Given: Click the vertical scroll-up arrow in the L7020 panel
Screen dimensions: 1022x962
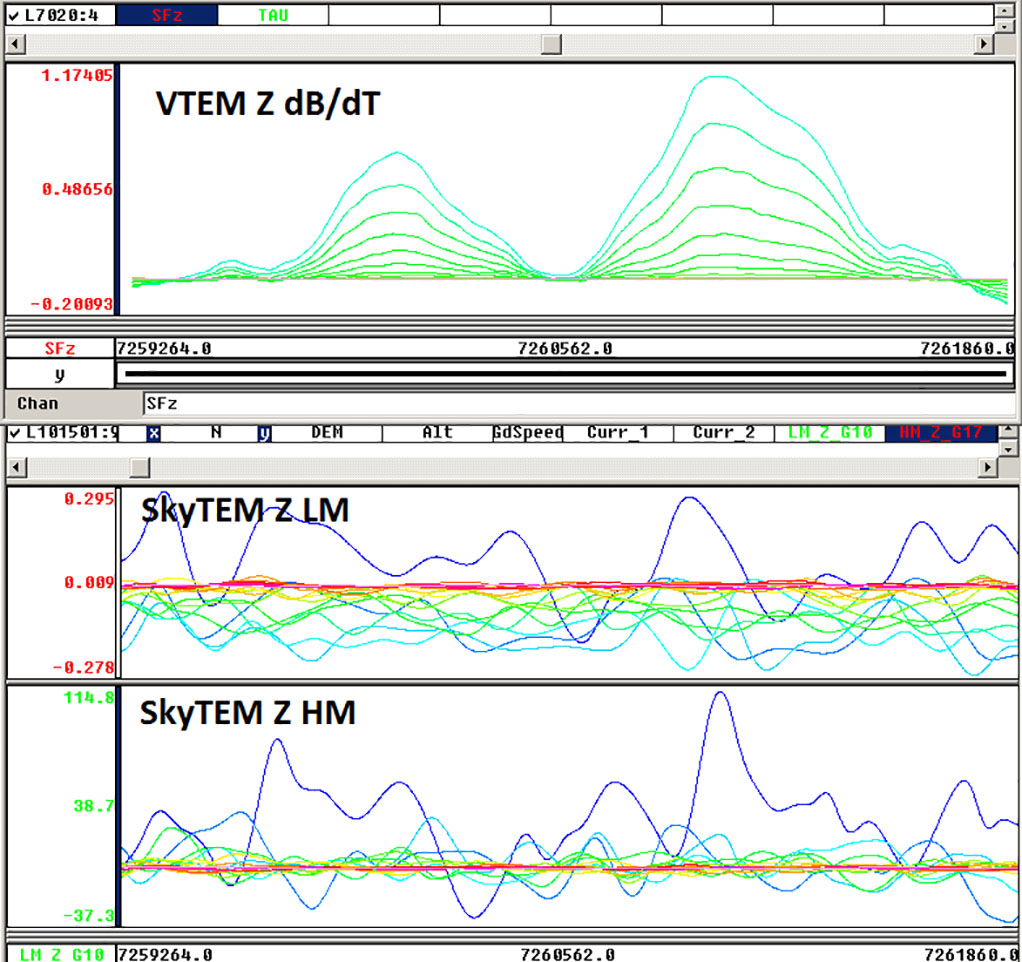Looking at the screenshot, I should 1005,11.
